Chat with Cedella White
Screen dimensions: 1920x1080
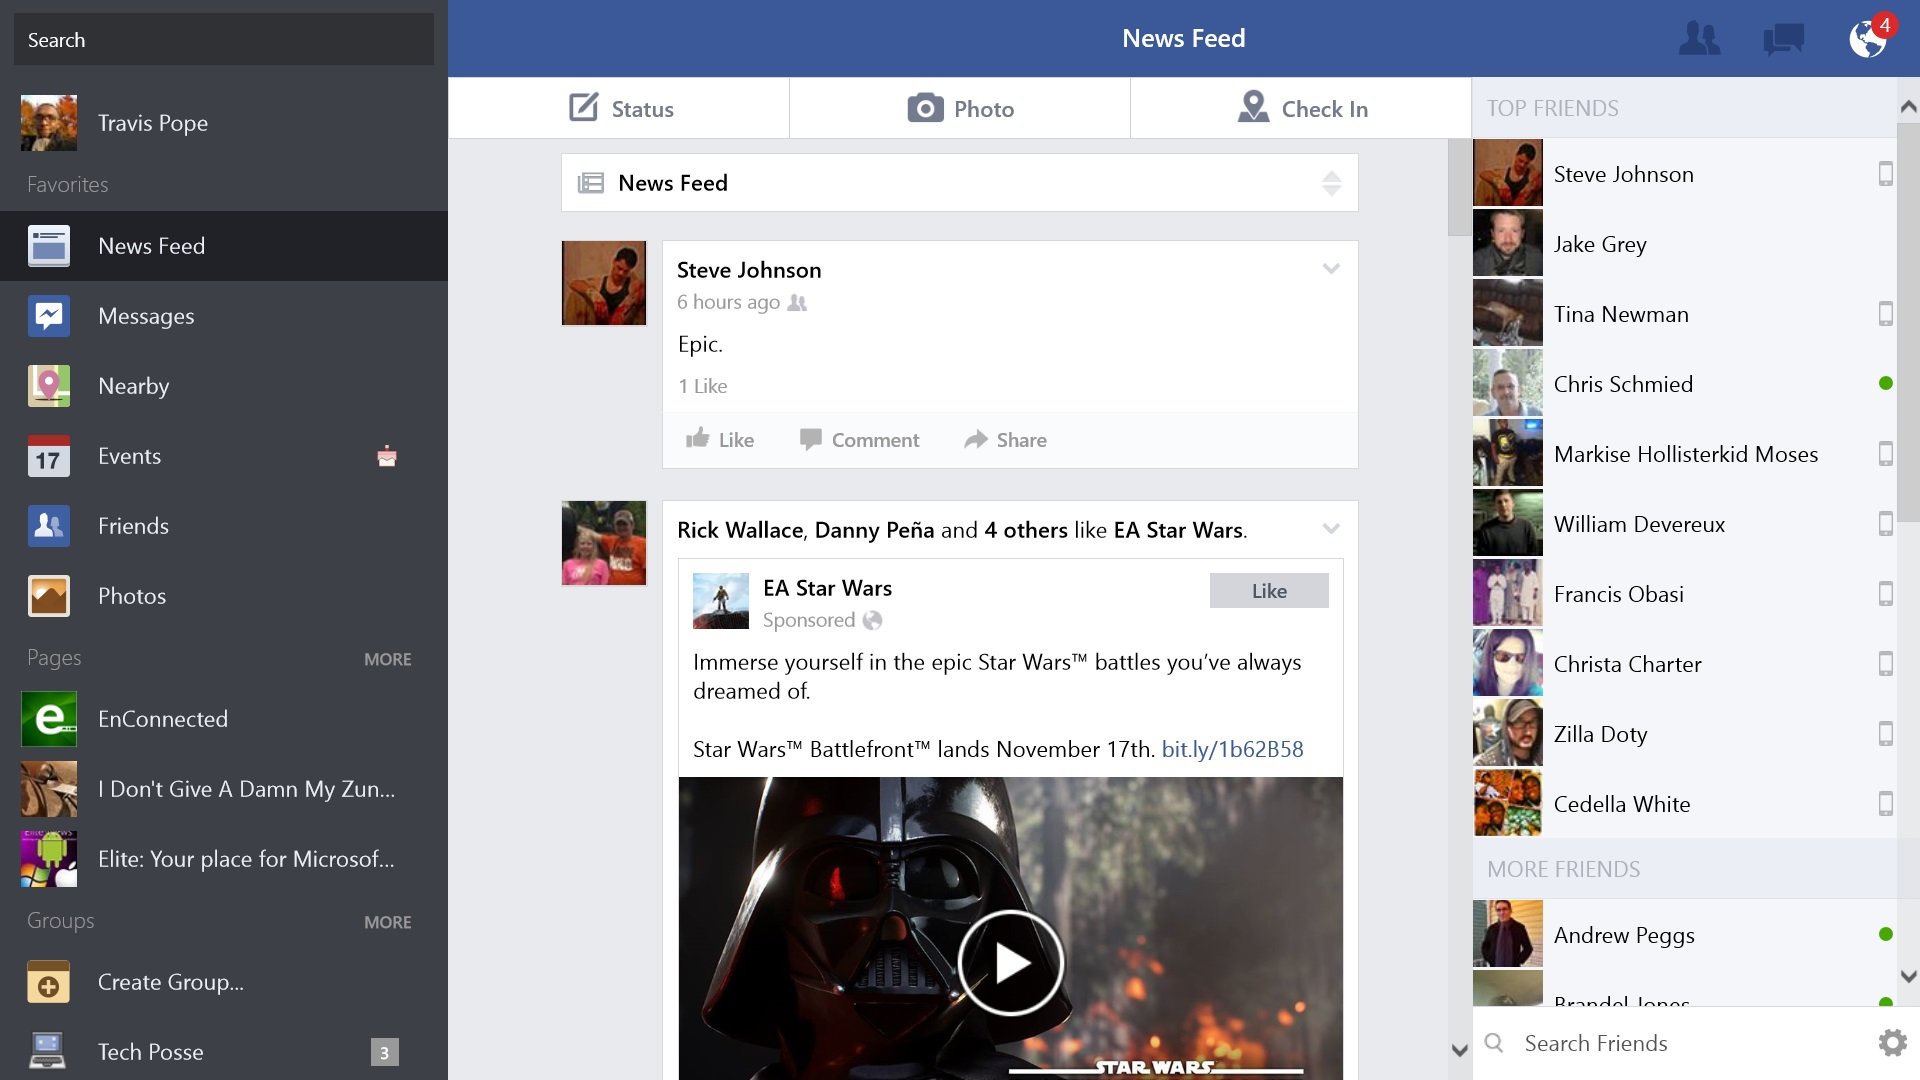pyautogui.click(x=1685, y=804)
